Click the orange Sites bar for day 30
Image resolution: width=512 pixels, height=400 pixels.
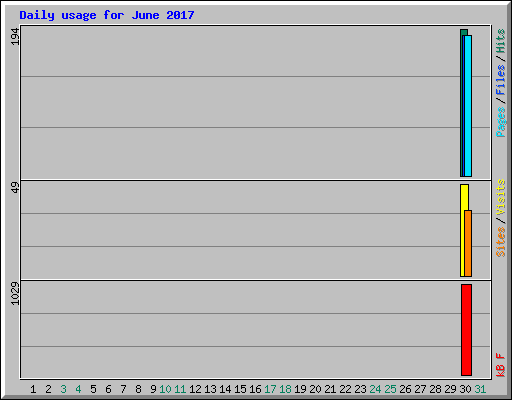468,243
